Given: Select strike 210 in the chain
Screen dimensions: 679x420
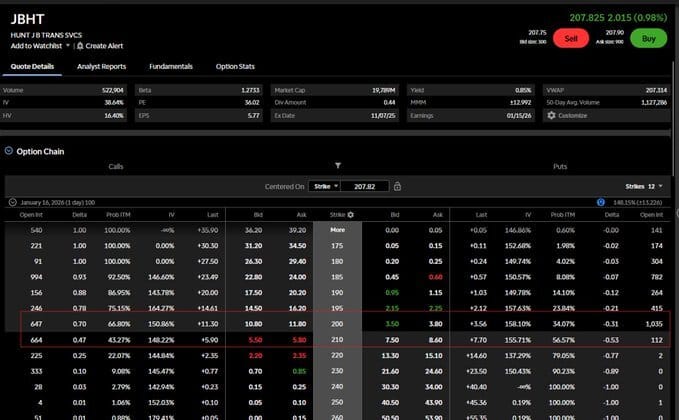Looking at the screenshot, I should click(x=337, y=339).
